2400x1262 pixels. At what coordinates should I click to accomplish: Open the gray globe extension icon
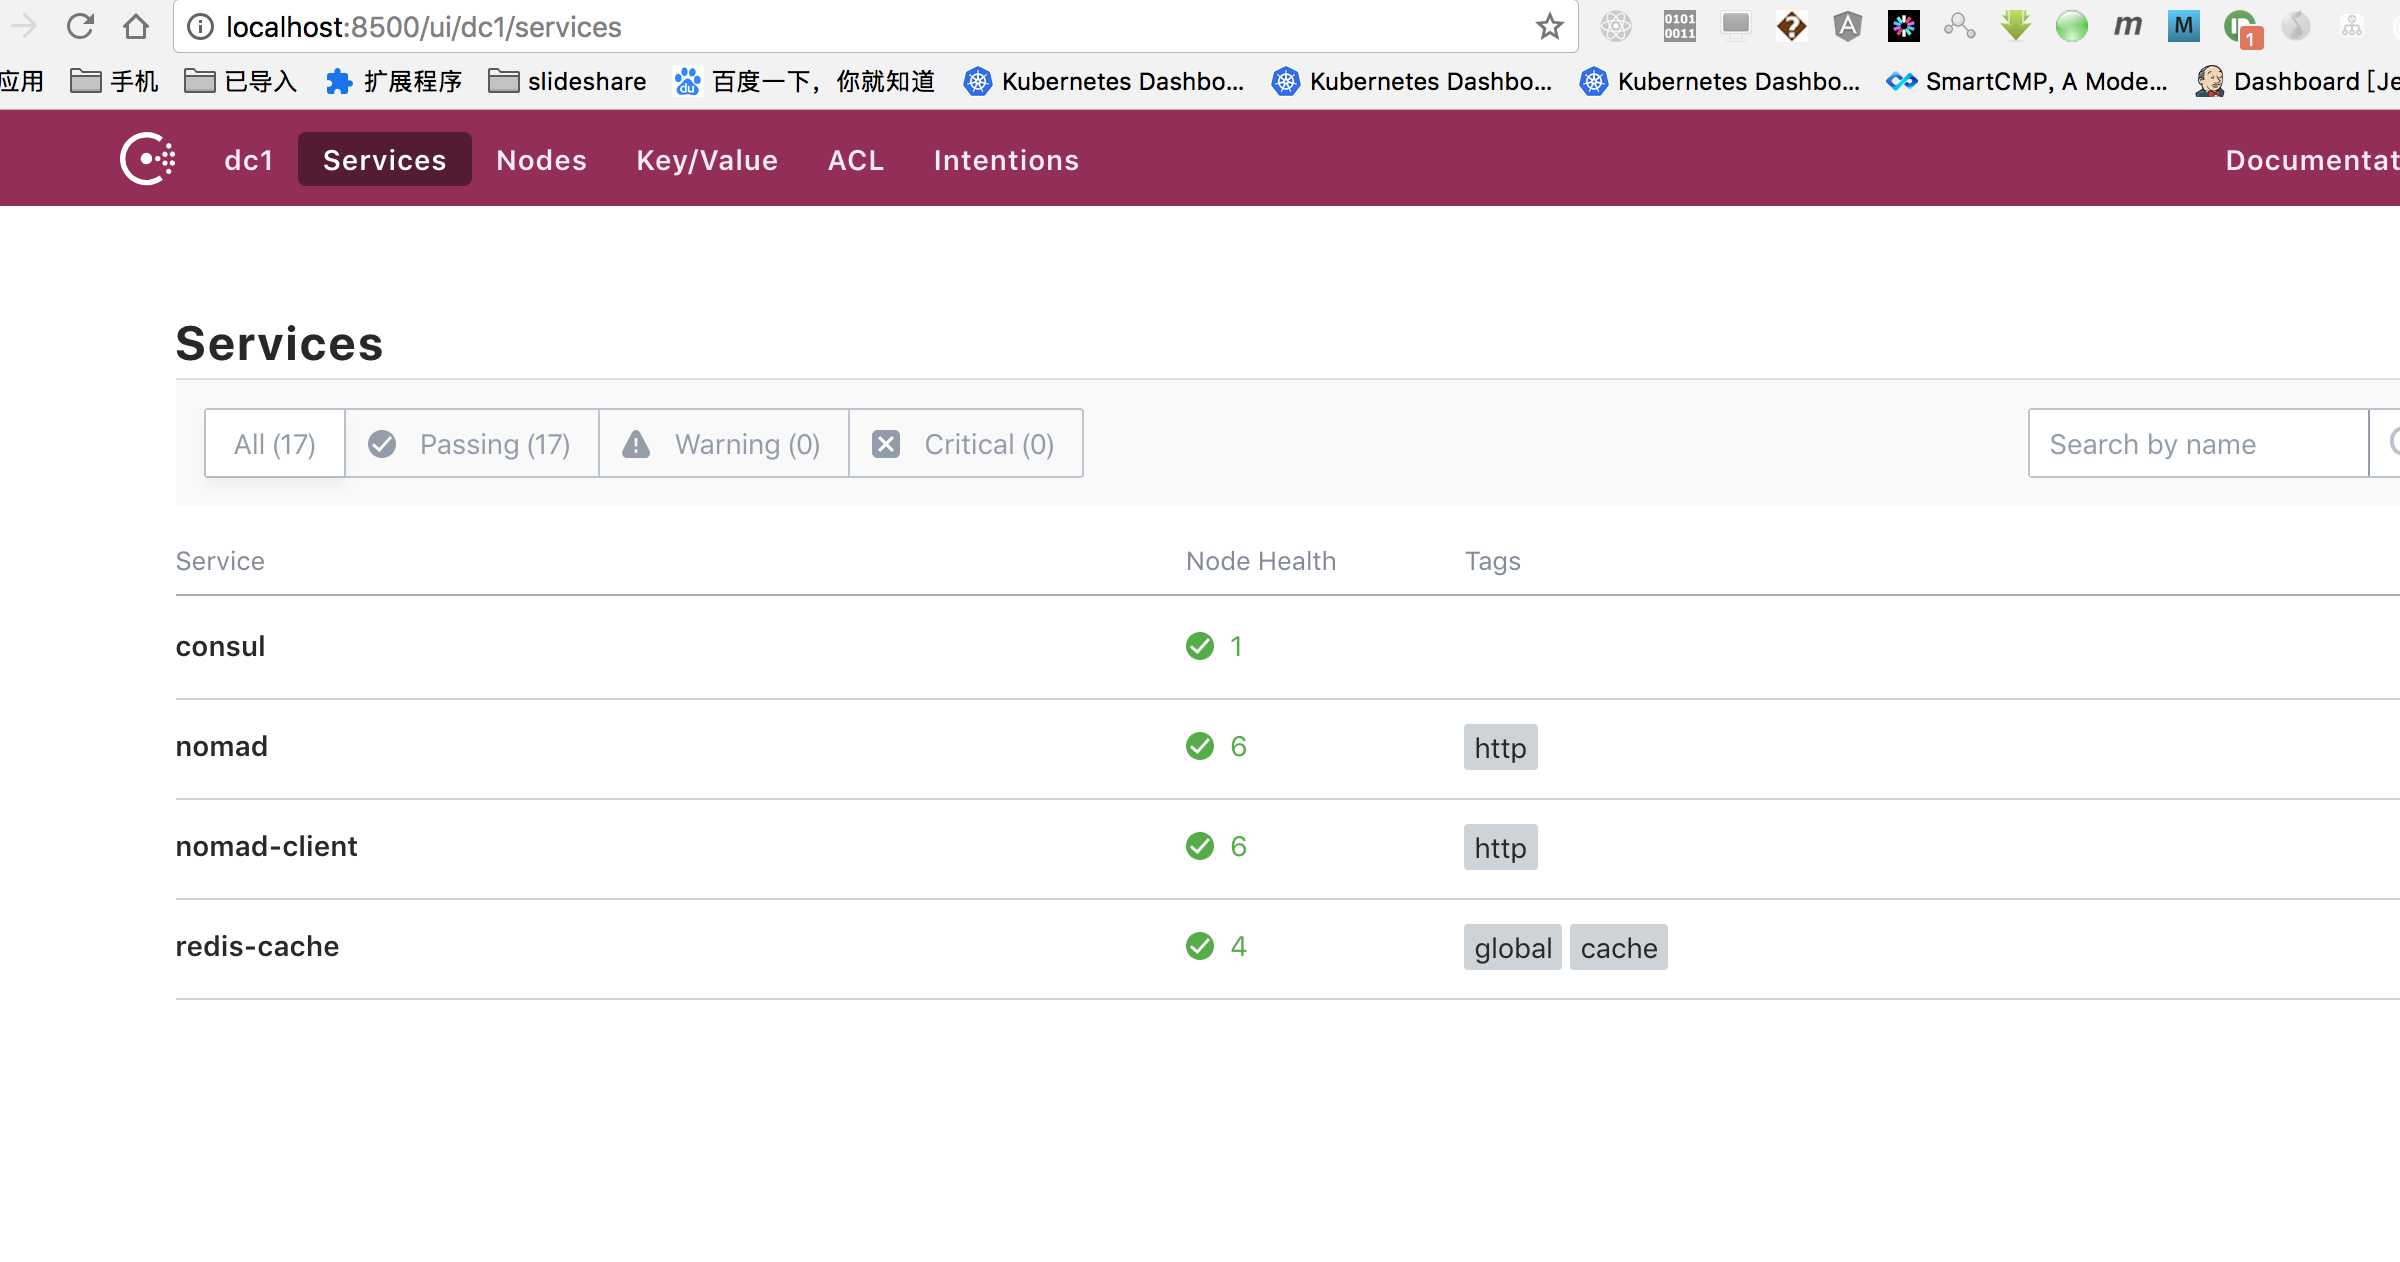[x=2296, y=26]
